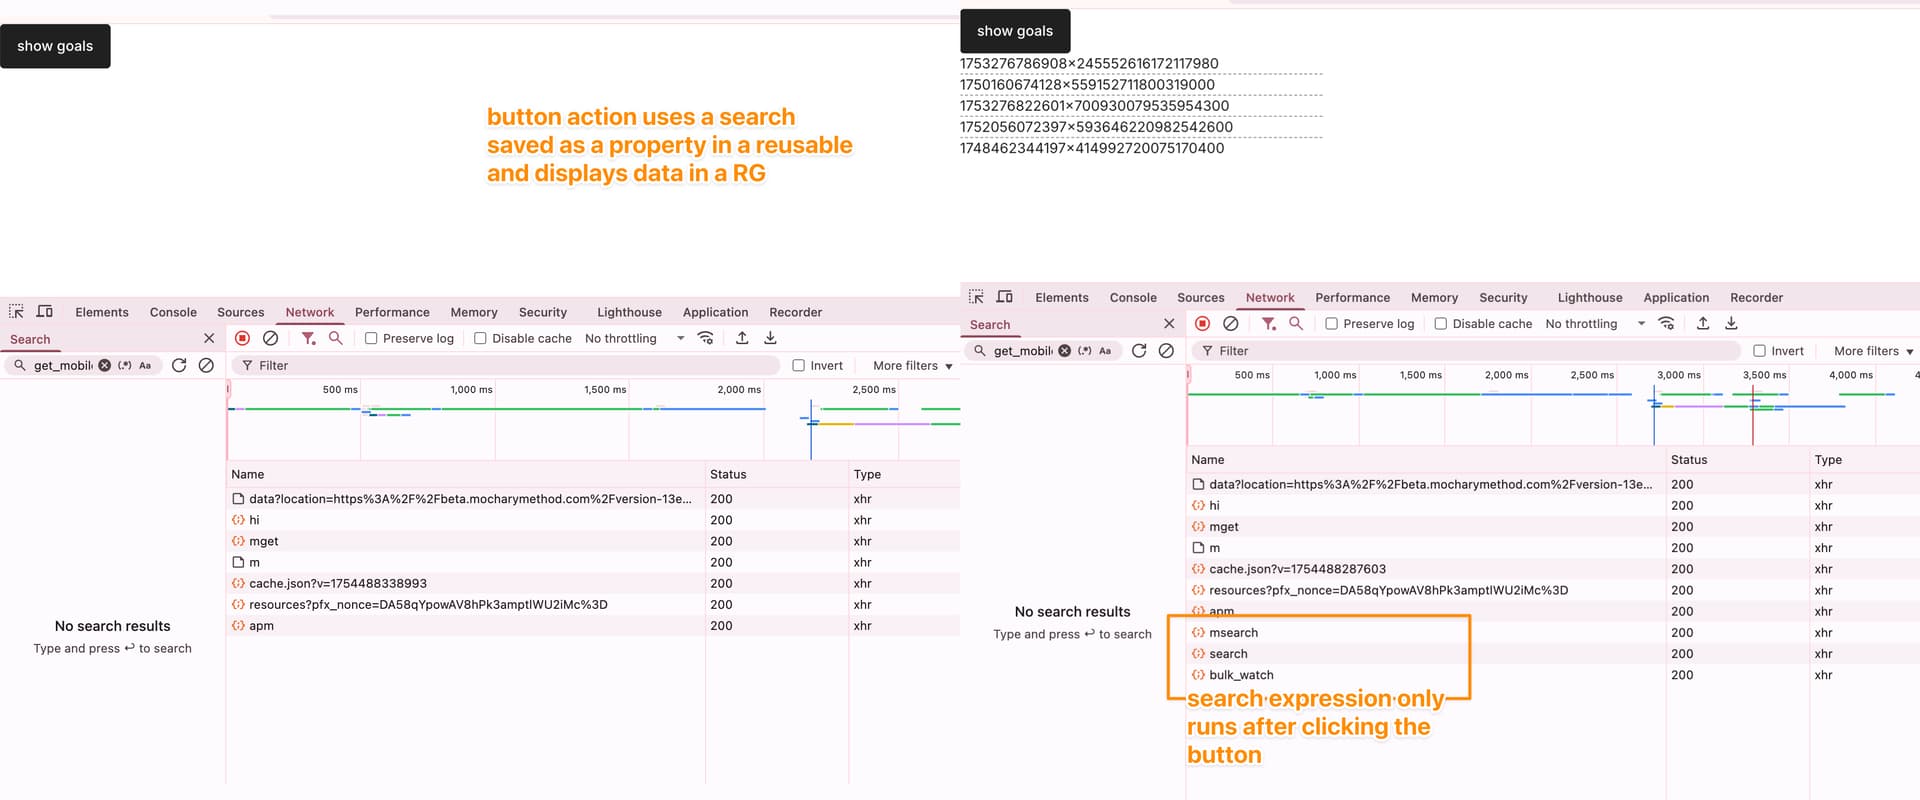Image resolution: width=1920 pixels, height=800 pixels.
Task: Open network conditions icon in left DevTools
Action: [706, 338]
